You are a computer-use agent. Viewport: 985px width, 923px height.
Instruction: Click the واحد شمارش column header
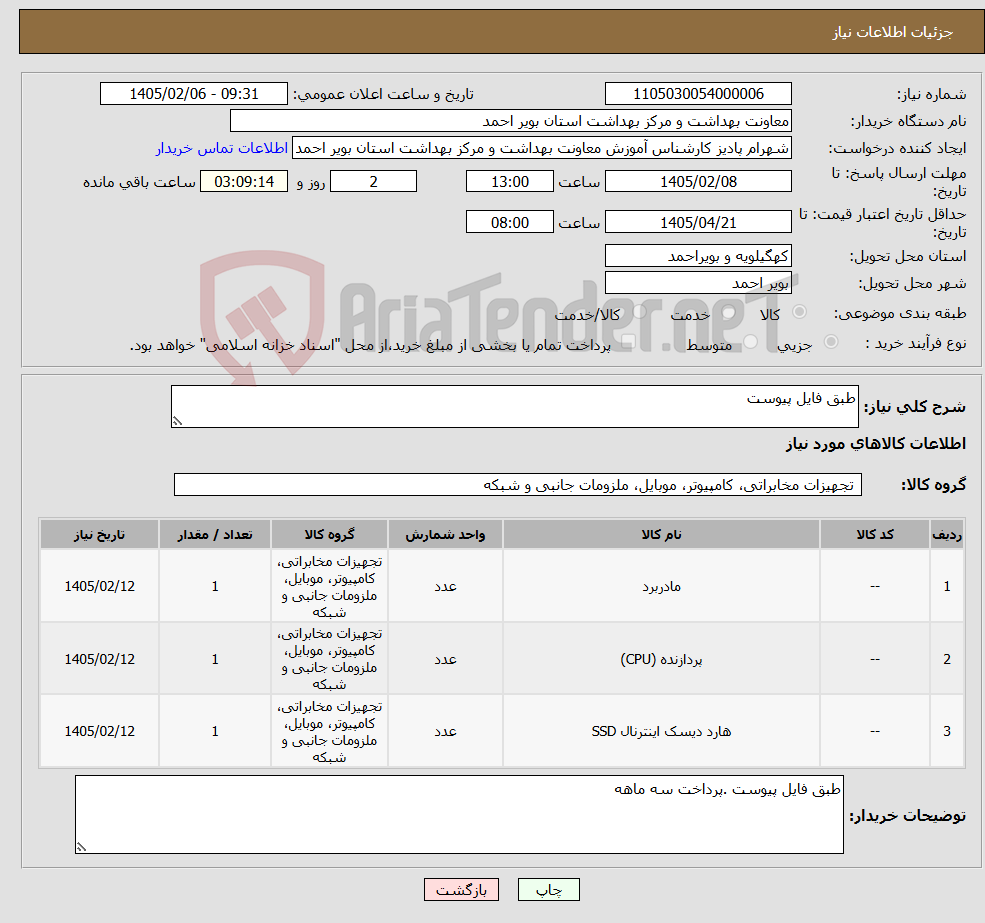tap(445, 534)
